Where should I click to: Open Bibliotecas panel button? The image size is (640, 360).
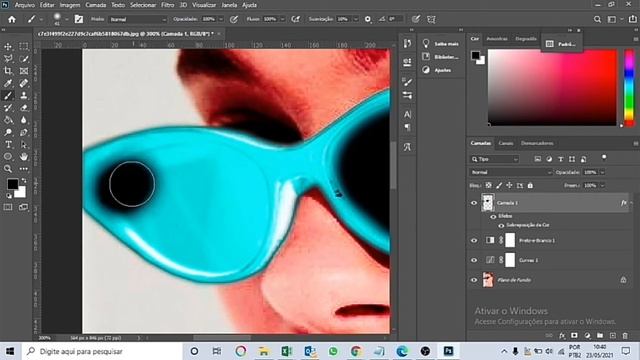point(440,57)
